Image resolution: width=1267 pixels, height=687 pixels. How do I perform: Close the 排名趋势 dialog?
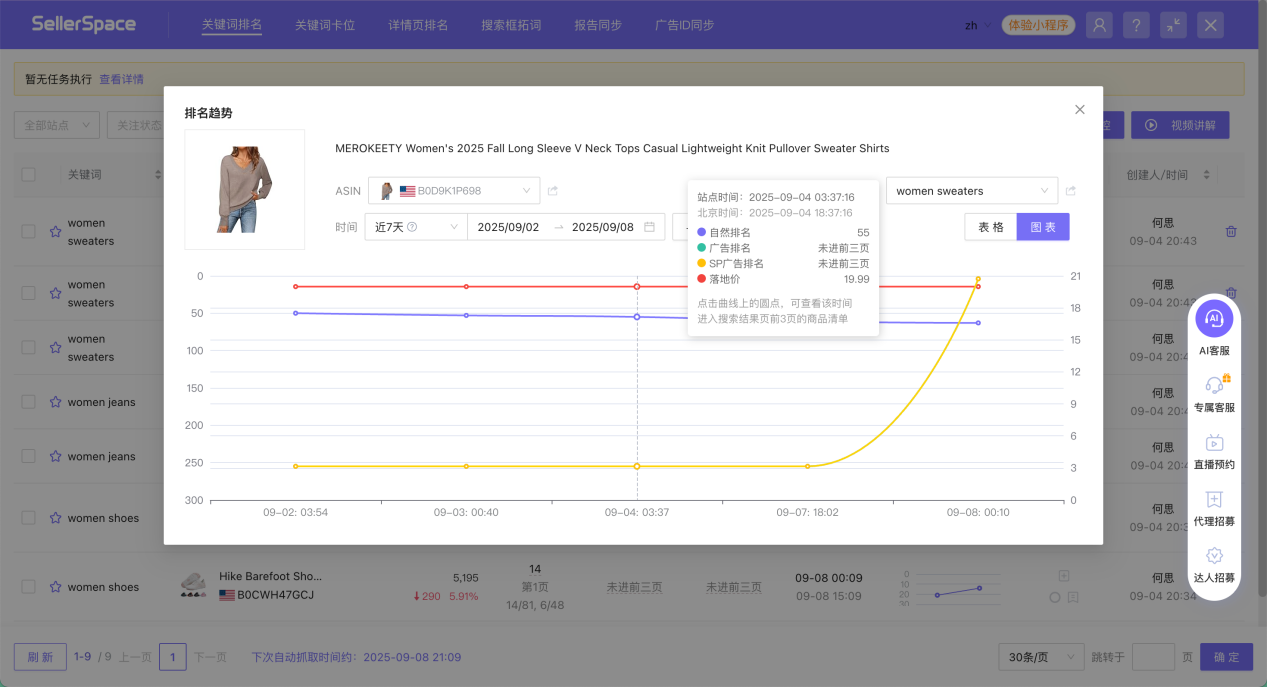click(1079, 110)
